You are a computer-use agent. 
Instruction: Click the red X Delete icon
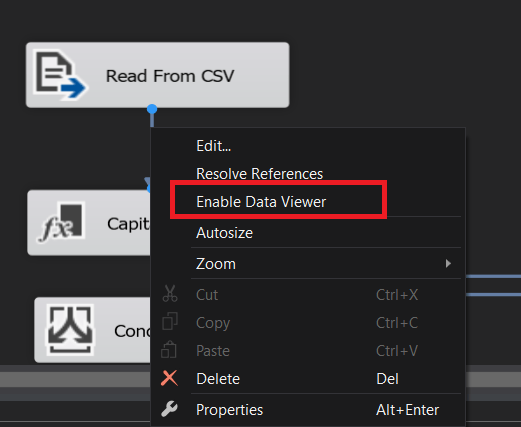point(169,378)
